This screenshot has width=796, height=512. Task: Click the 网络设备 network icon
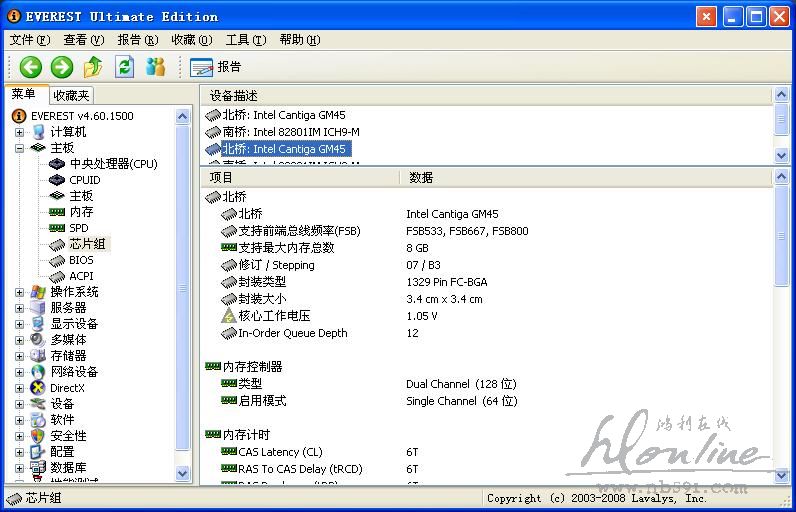coord(38,372)
